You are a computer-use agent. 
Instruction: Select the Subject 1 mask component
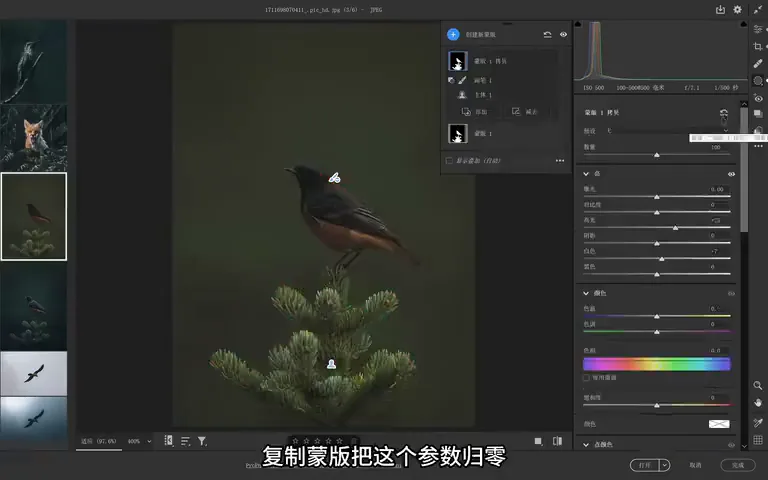(482, 95)
